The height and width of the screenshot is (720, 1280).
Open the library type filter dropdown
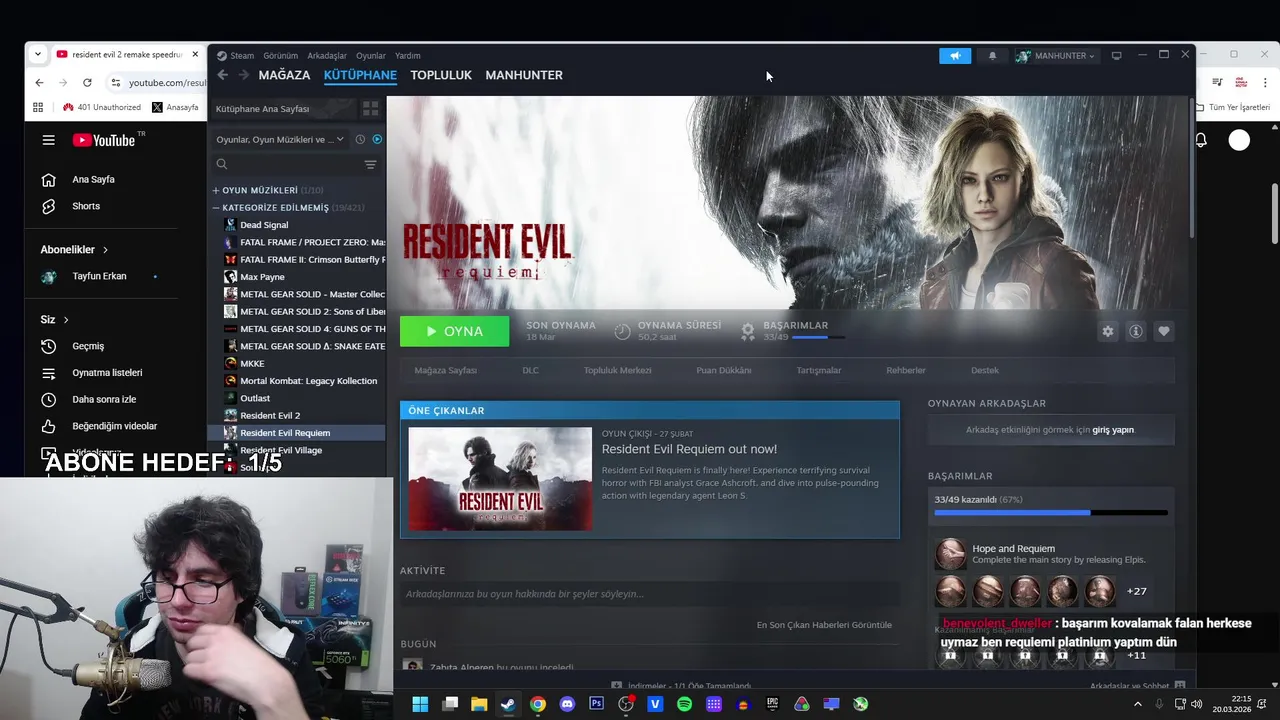click(x=280, y=139)
